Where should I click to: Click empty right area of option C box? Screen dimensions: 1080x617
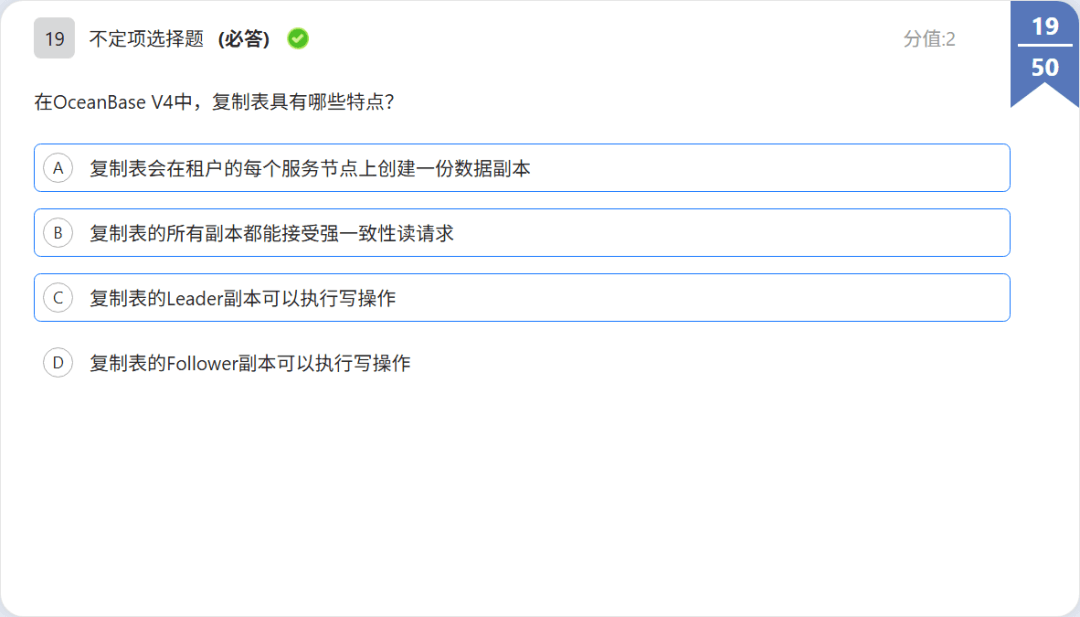703,297
